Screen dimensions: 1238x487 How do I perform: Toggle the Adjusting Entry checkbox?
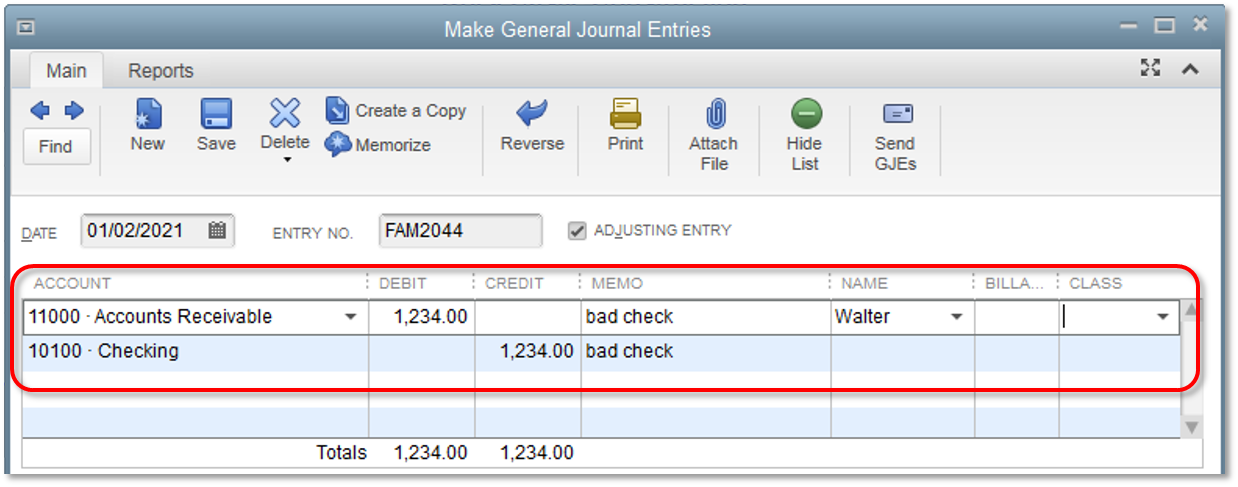[577, 231]
